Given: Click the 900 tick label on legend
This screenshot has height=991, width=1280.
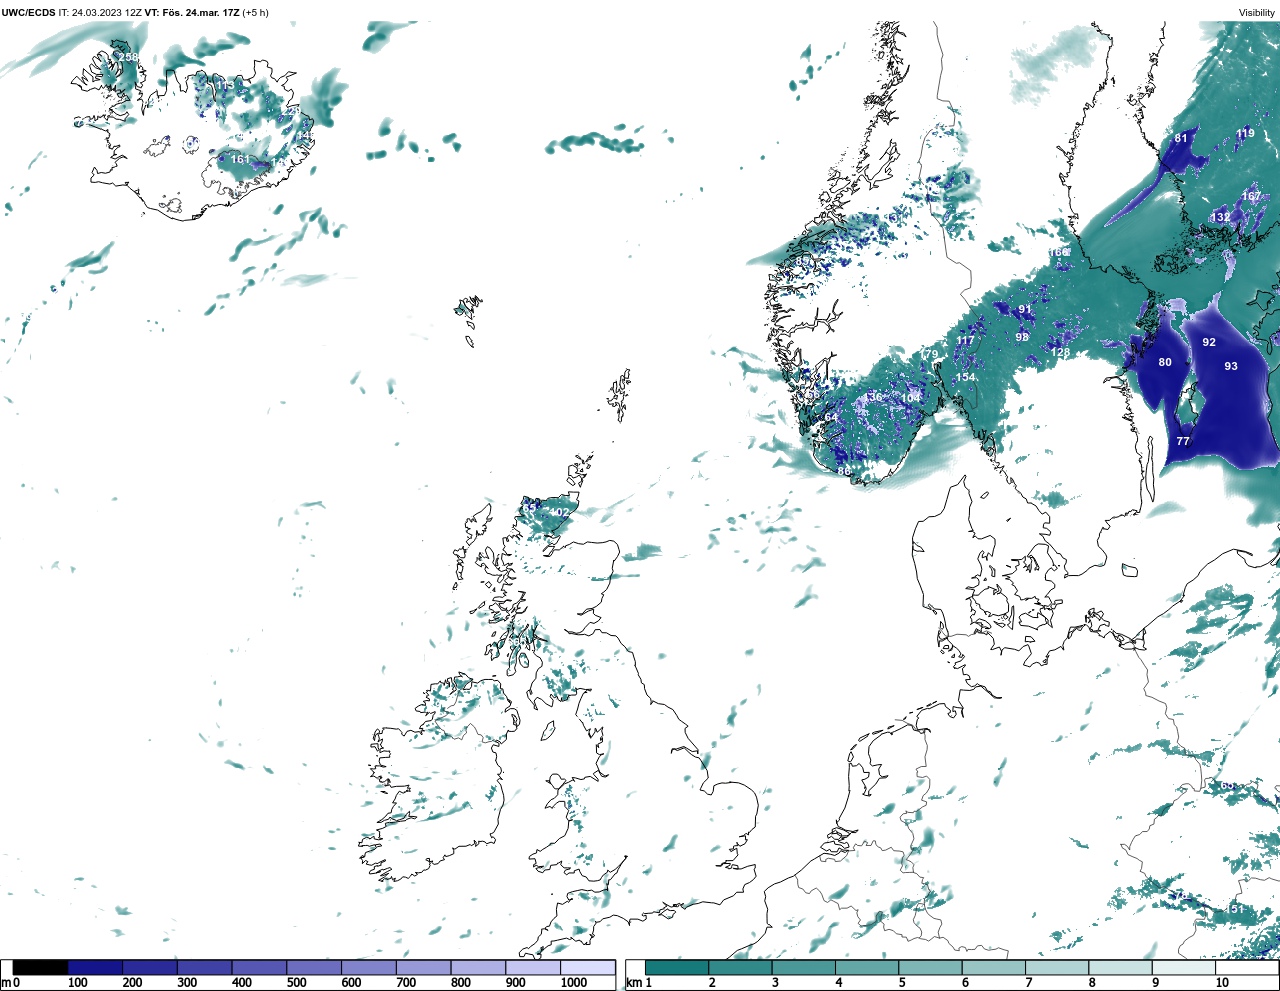Looking at the screenshot, I should pos(515,983).
